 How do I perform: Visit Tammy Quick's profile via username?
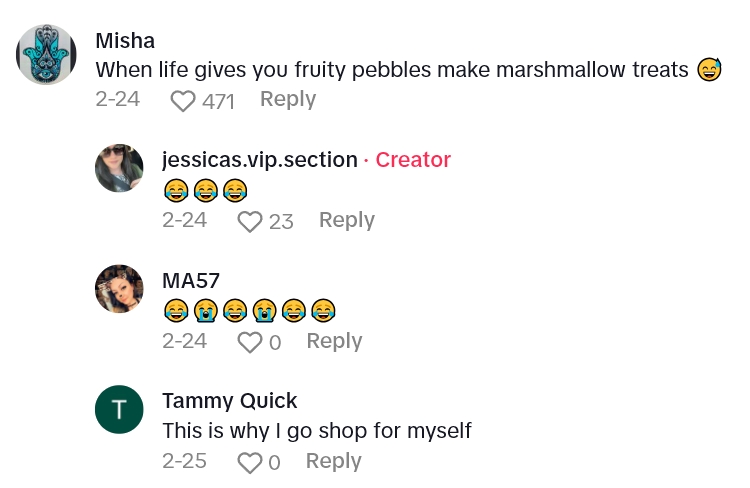click(229, 401)
